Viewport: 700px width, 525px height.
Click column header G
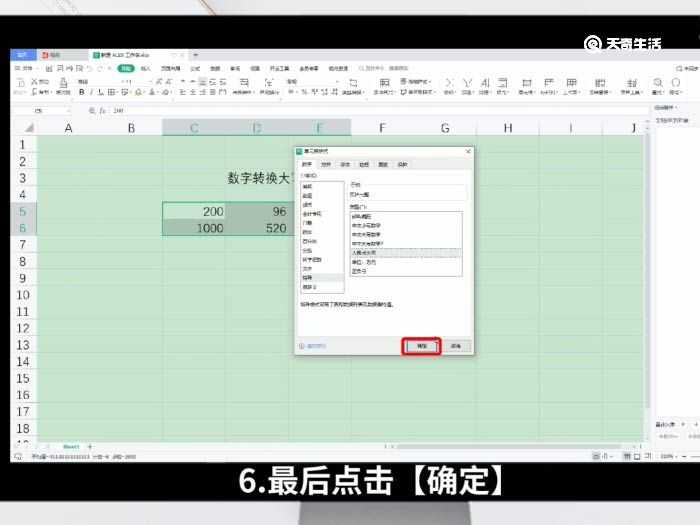click(x=445, y=128)
